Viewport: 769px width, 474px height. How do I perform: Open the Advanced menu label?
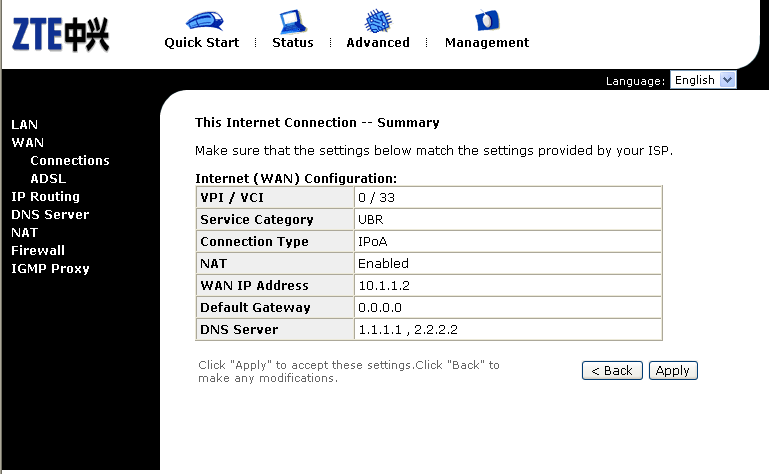click(x=378, y=43)
